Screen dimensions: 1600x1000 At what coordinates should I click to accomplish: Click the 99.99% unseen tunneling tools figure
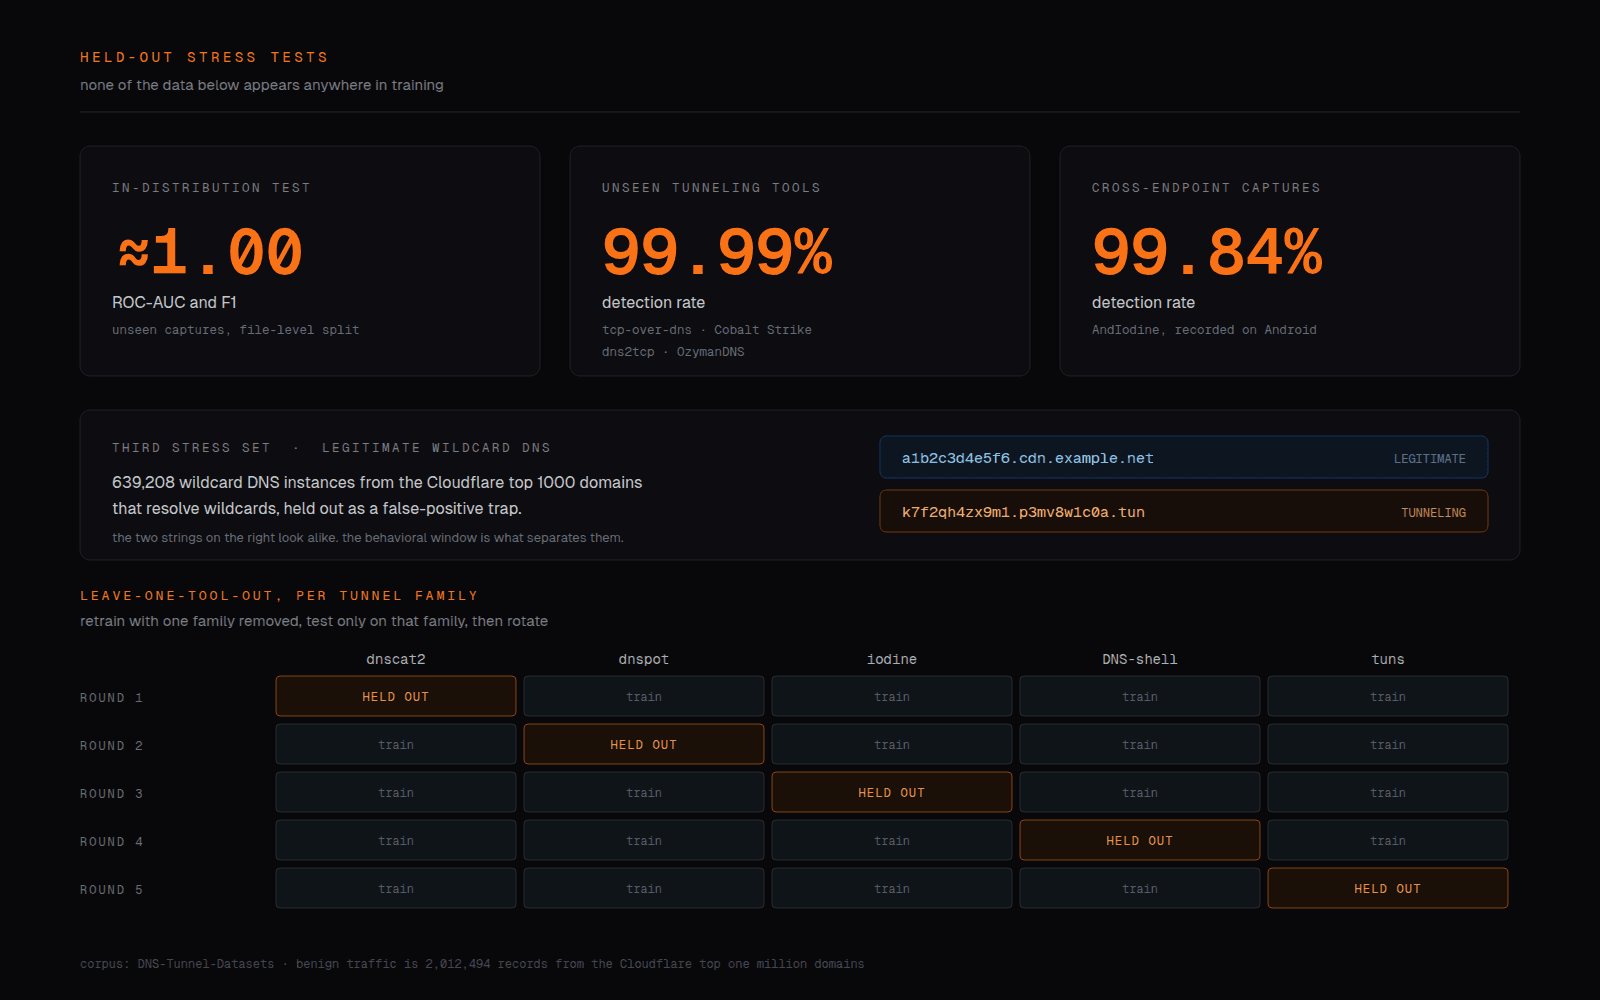click(x=717, y=252)
